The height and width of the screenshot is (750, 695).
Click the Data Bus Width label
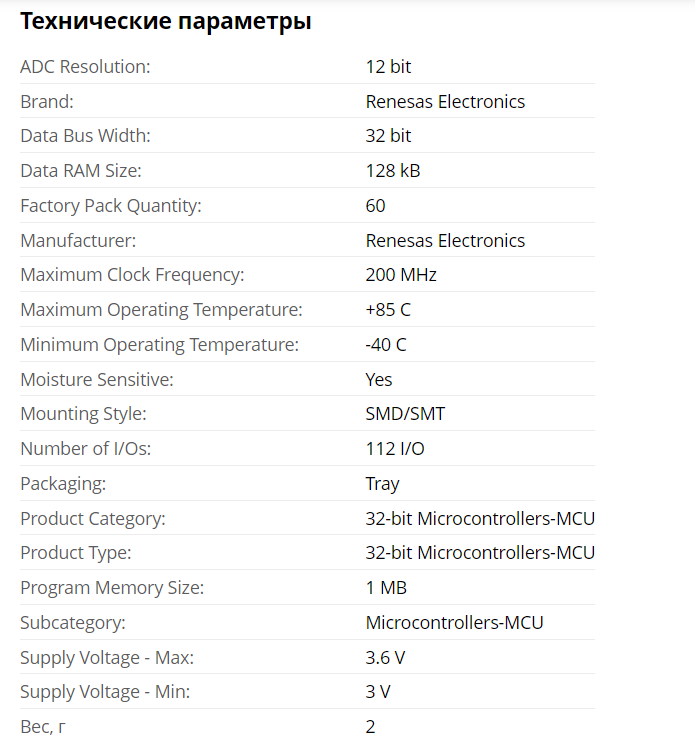pos(85,136)
